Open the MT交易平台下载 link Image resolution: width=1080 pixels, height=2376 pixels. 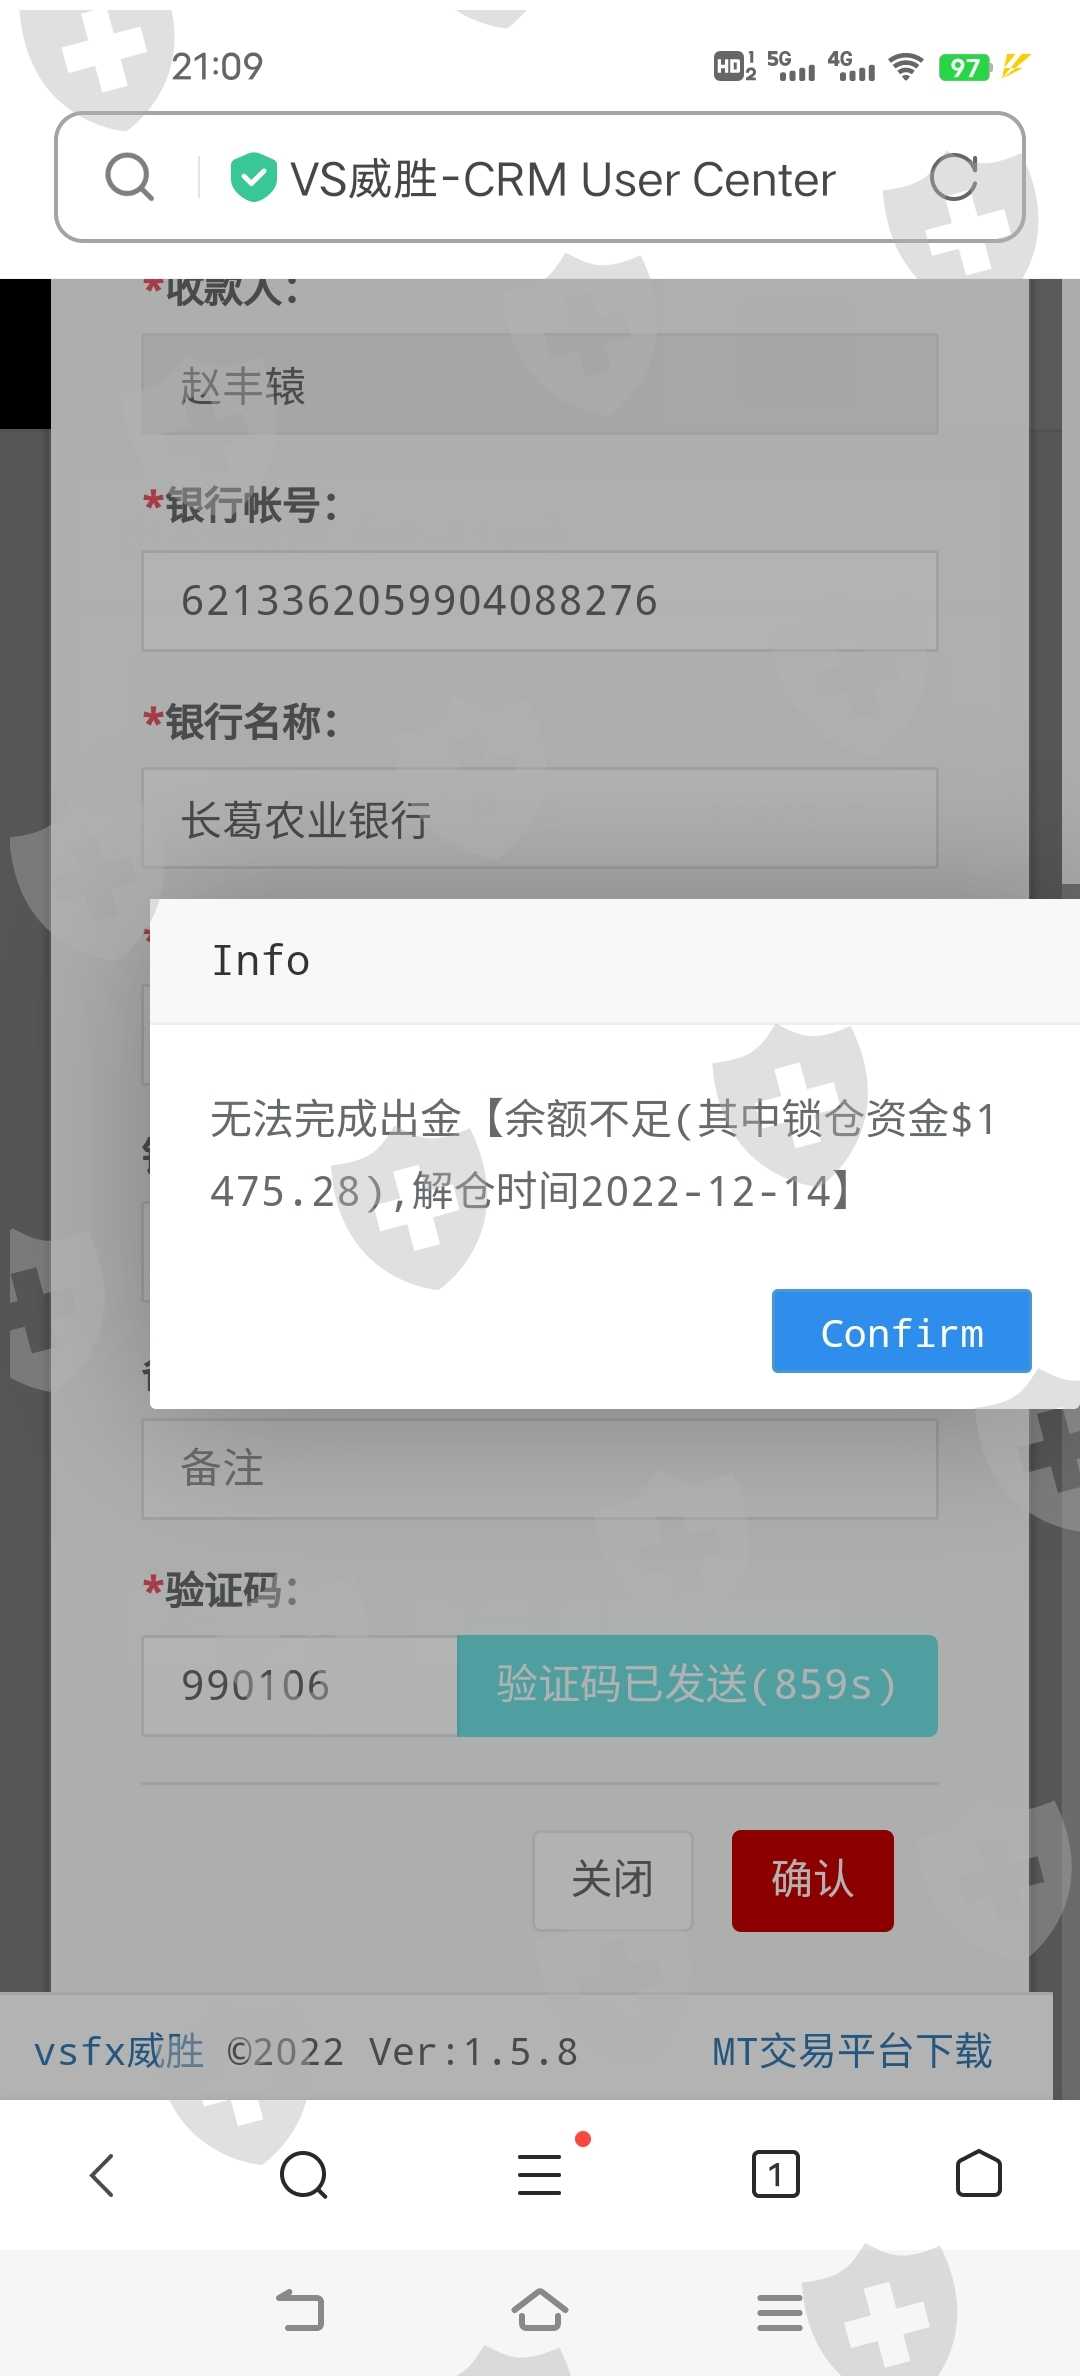click(x=852, y=2051)
